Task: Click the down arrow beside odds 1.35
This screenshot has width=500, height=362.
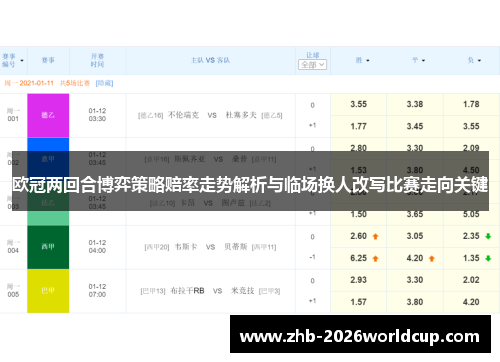Action: pyautogui.click(x=488, y=259)
